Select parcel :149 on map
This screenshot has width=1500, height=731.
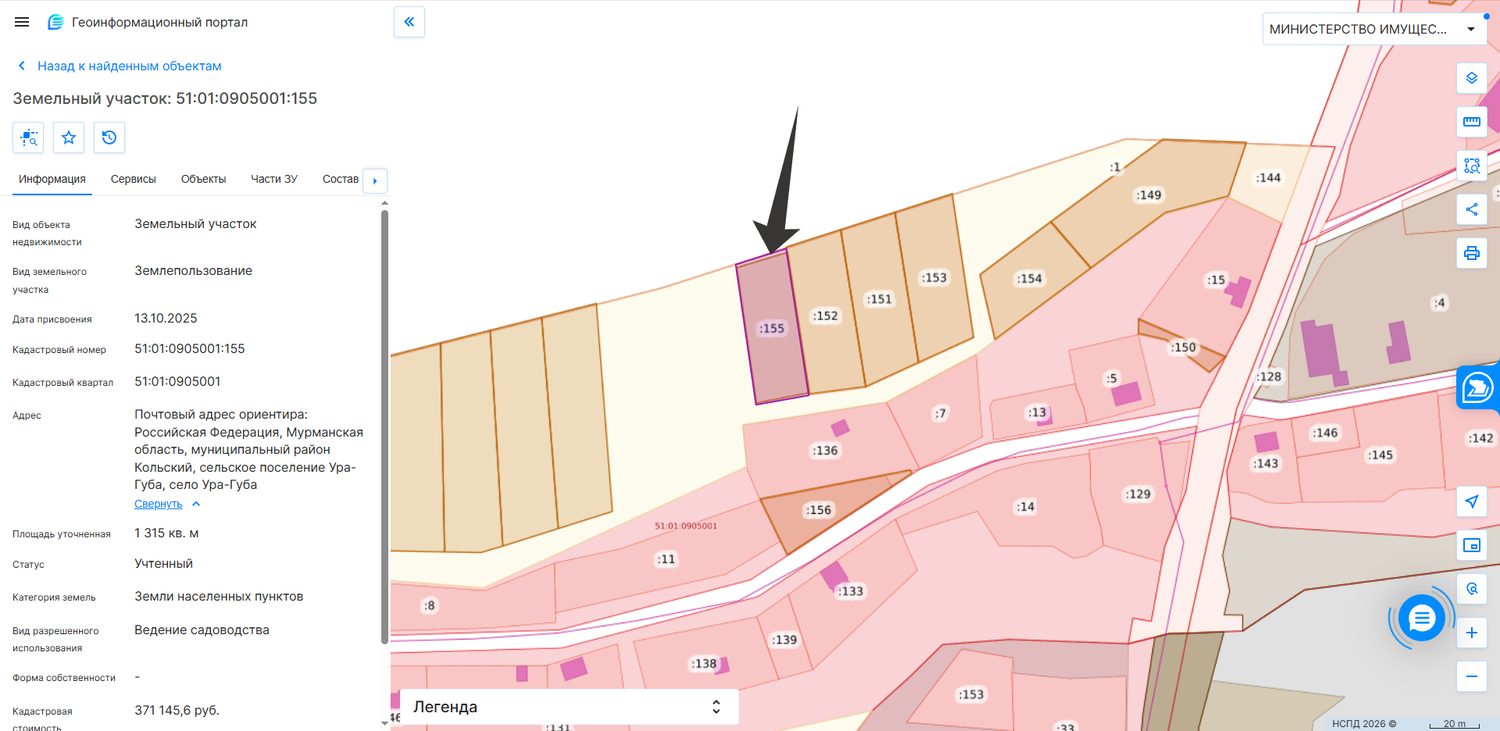tap(1150, 195)
